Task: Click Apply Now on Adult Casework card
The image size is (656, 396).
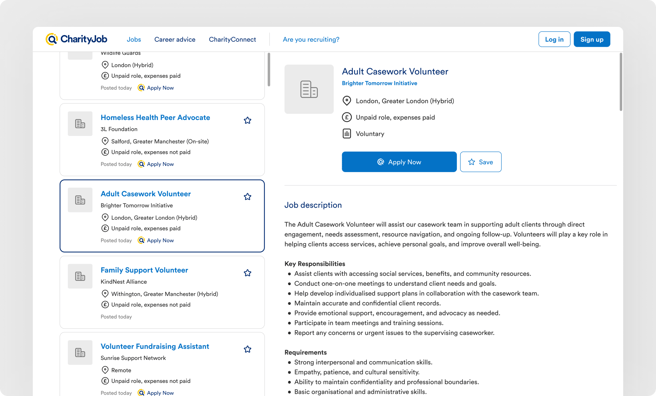Action: click(156, 240)
